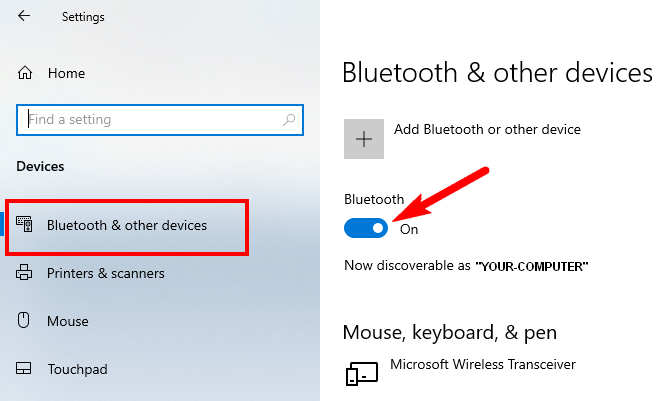Screen dimensions: 672x401
Task: Click the magnifier icon in search box
Action: click(x=289, y=120)
